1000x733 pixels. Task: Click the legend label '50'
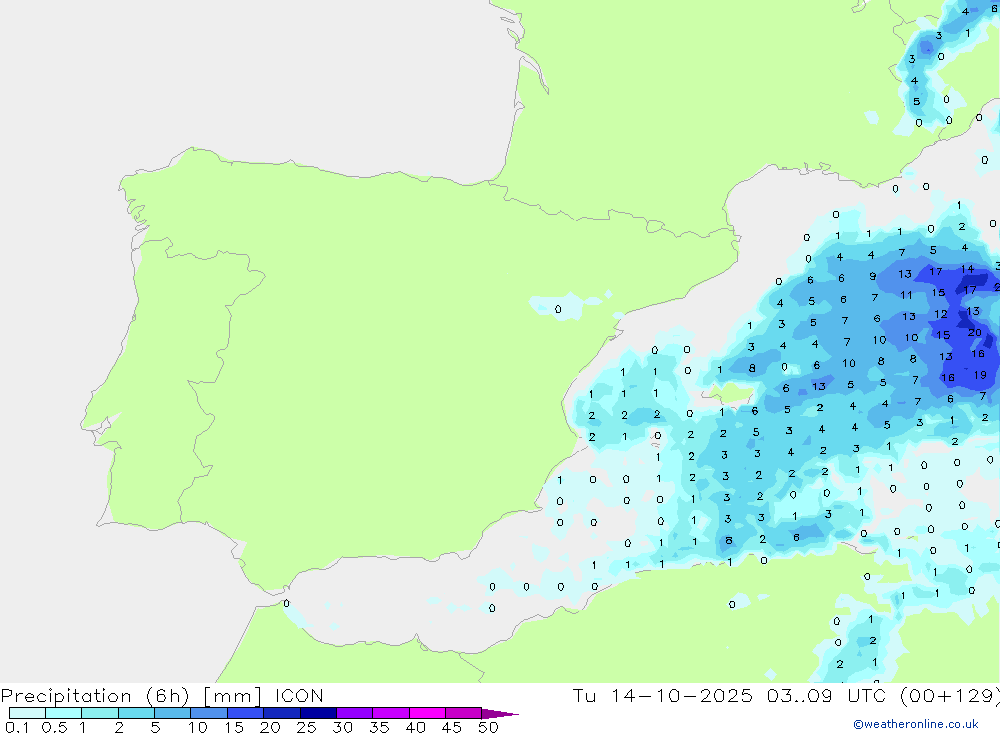tap(488, 727)
